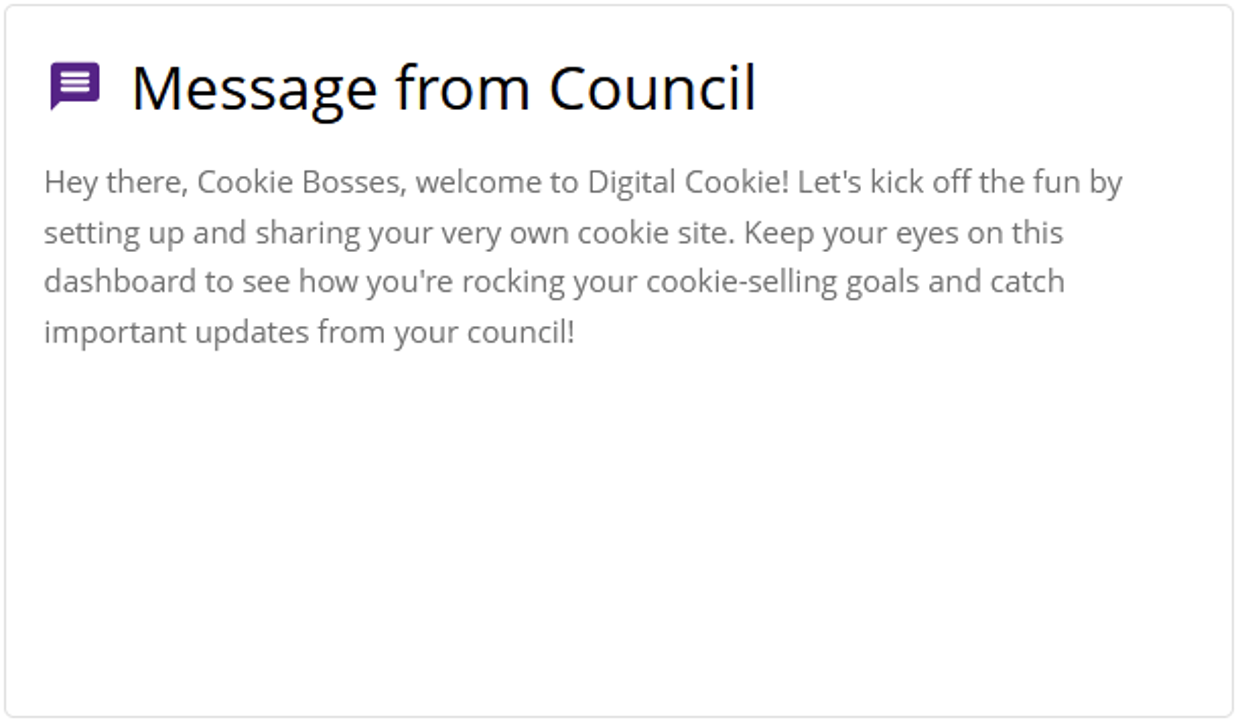This screenshot has width=1238, height=720.
Task: Click the purple message bubble icon
Action: click(x=75, y=87)
